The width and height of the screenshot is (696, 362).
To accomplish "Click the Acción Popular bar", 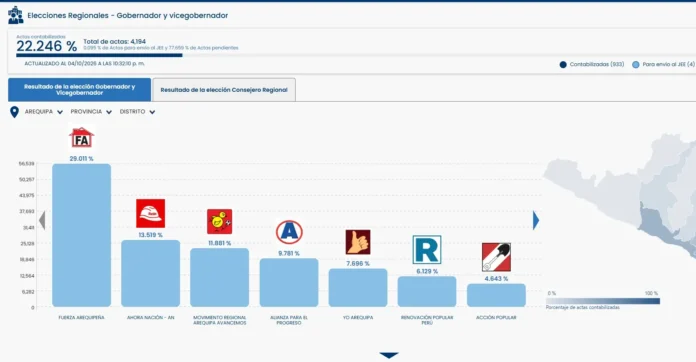I will 496,295.
